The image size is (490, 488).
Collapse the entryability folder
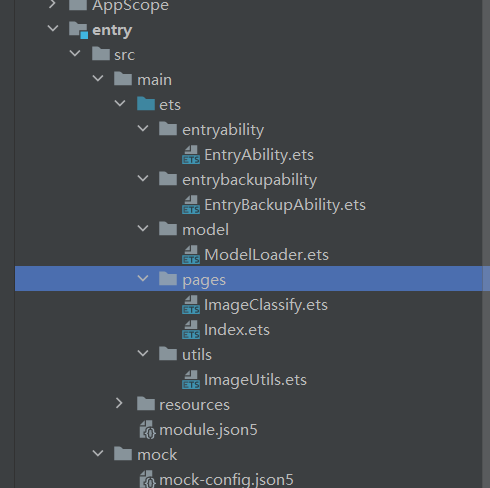click(x=143, y=128)
